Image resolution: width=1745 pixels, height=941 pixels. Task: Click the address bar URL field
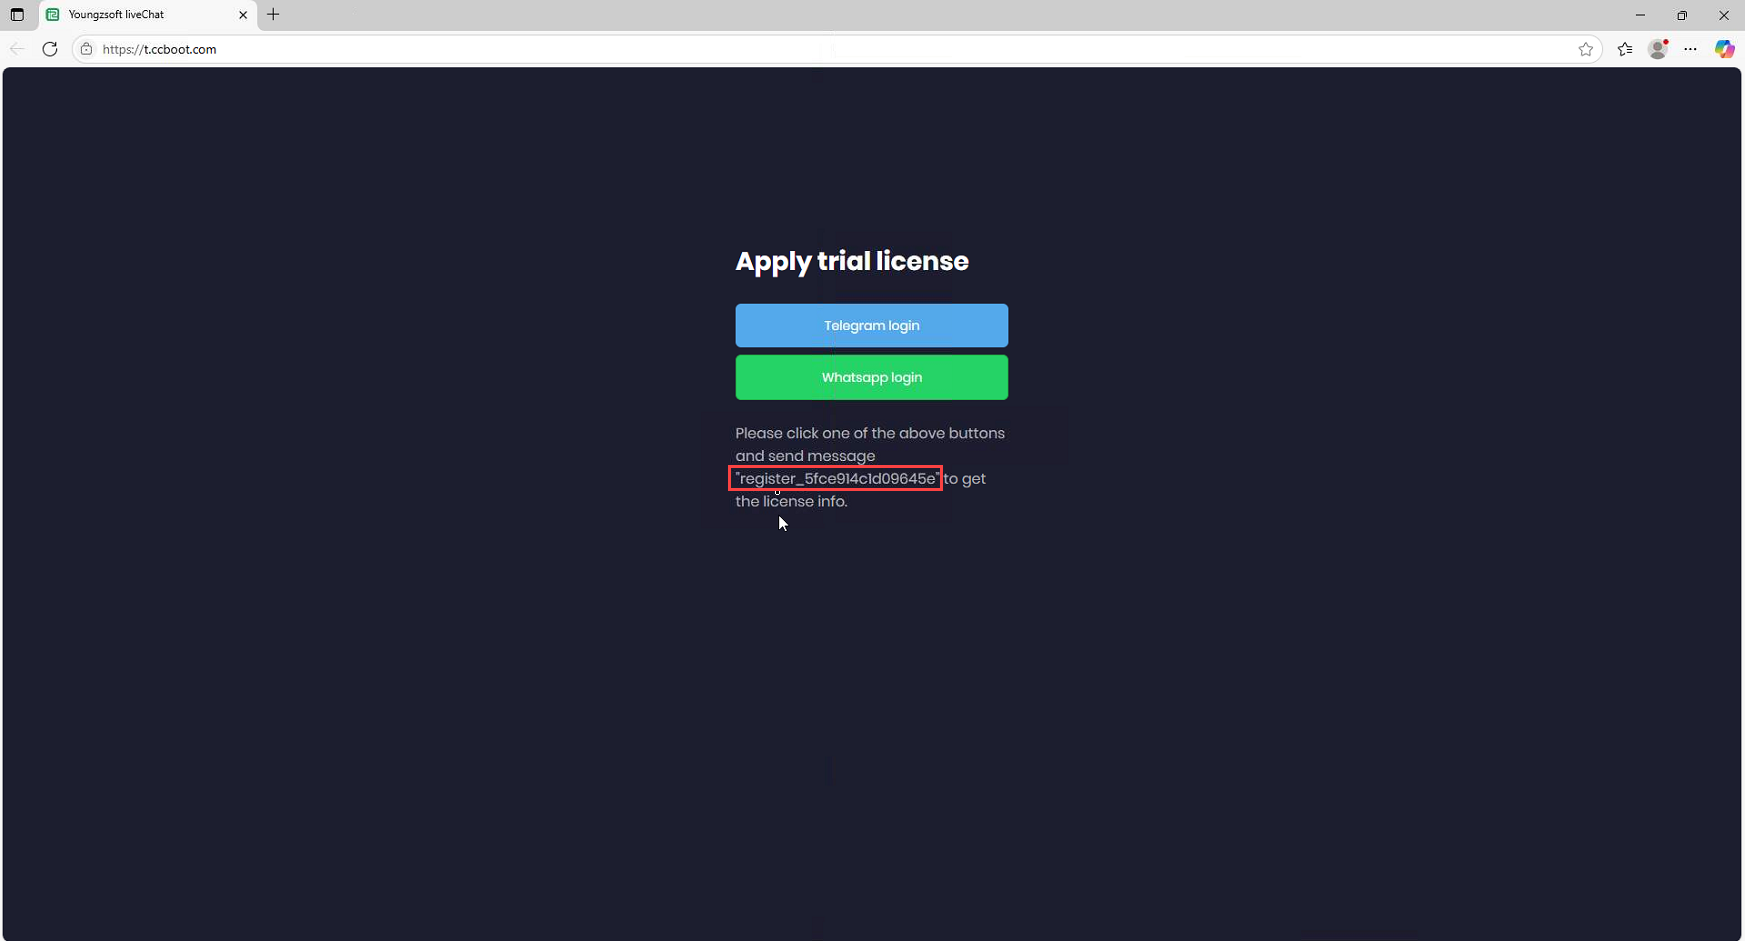click(x=836, y=49)
